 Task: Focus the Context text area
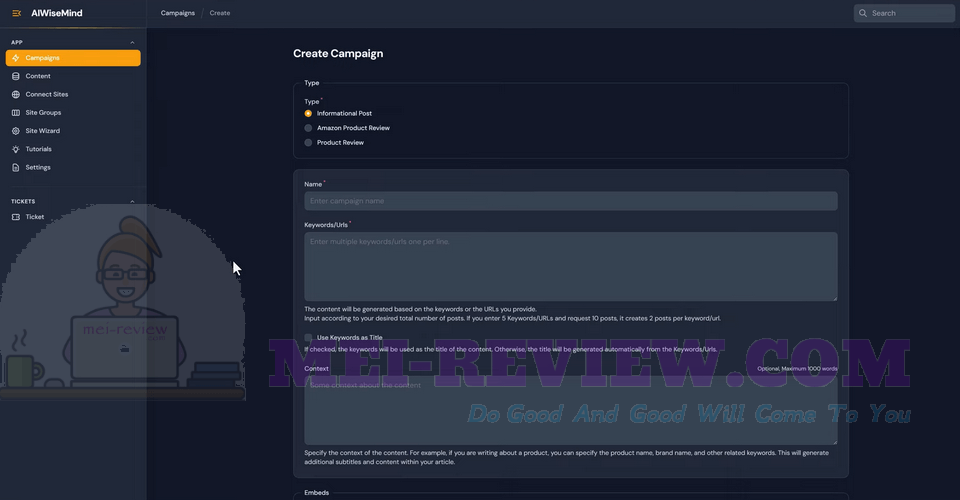[571, 410]
